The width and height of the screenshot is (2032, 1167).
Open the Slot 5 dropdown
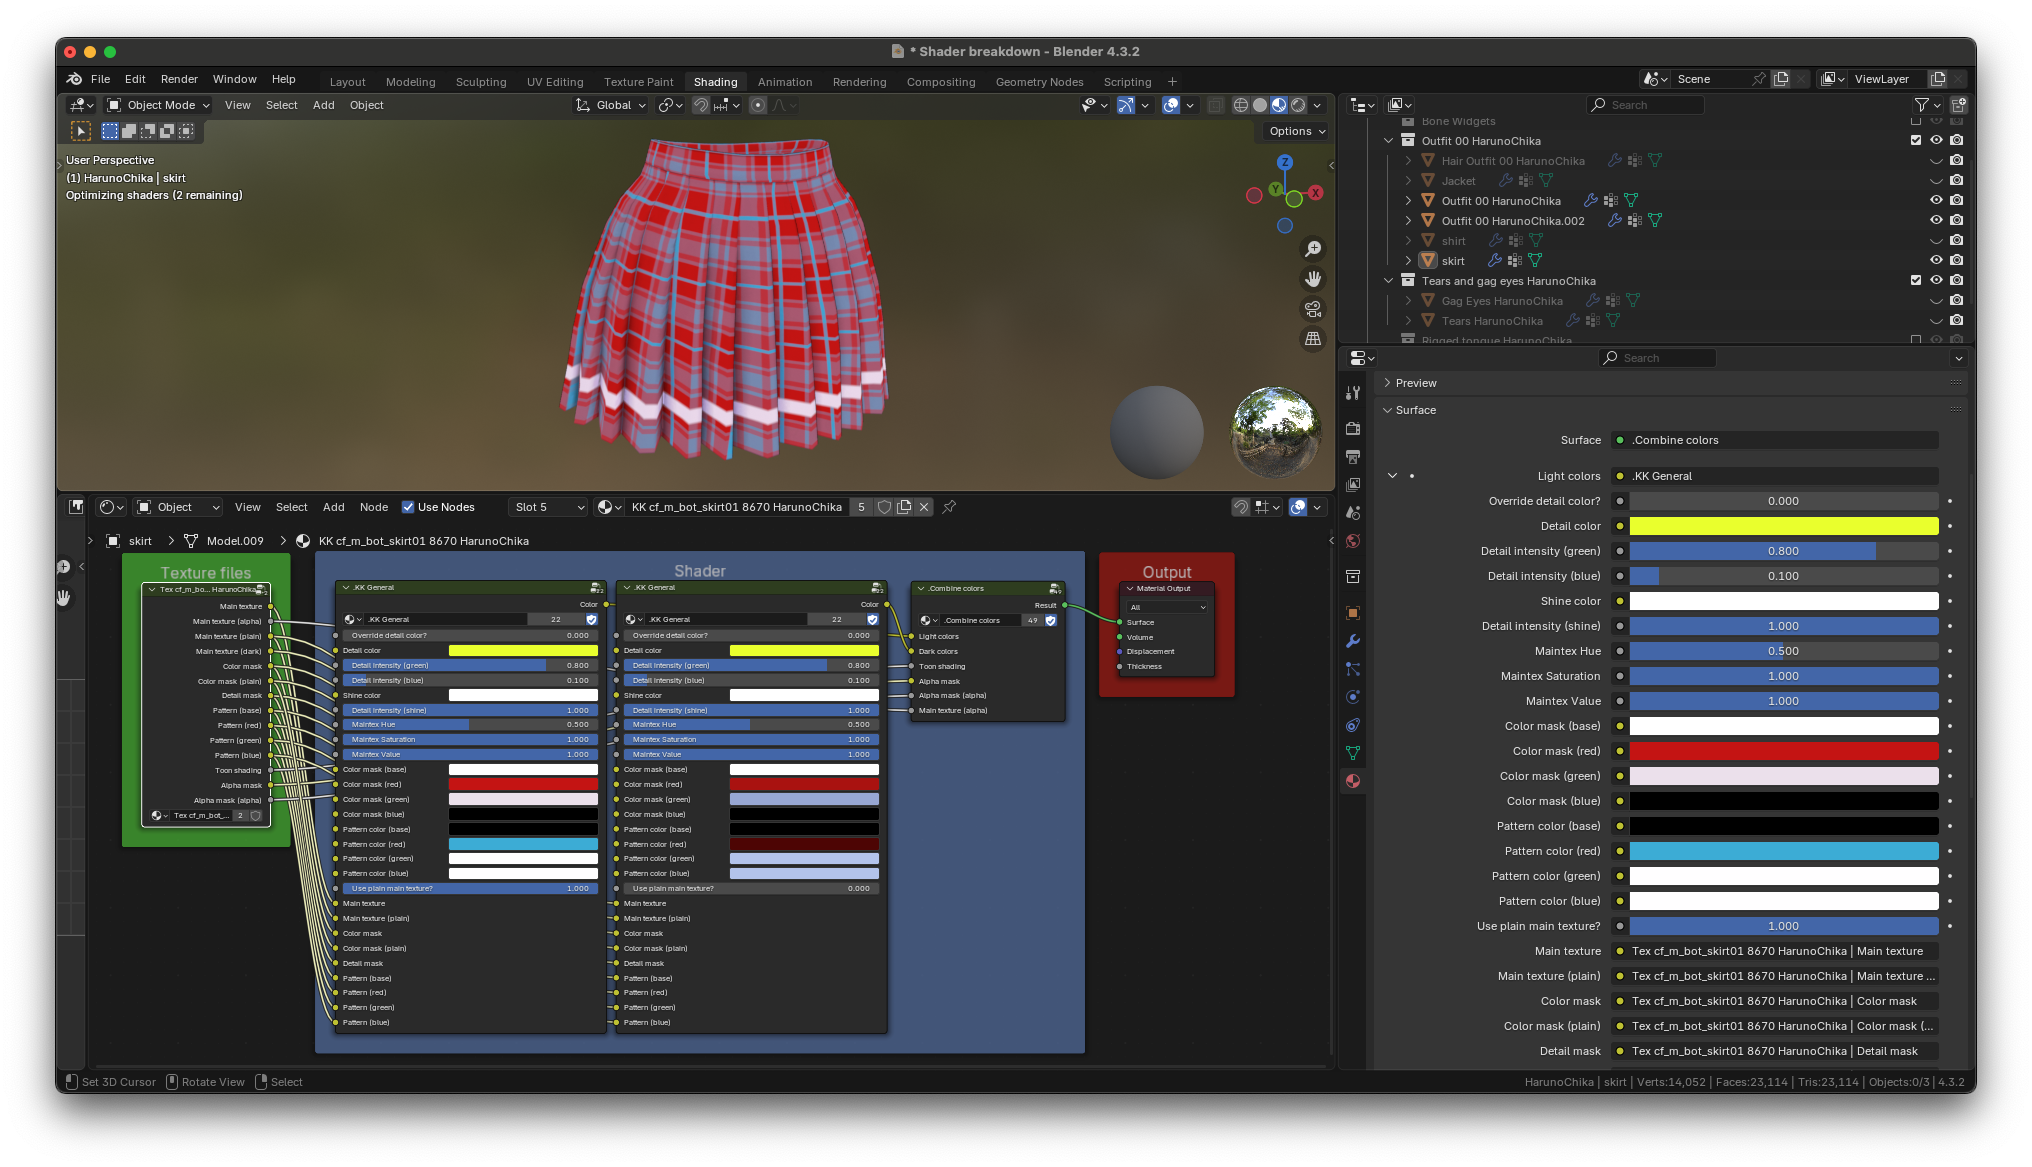pyautogui.click(x=548, y=507)
